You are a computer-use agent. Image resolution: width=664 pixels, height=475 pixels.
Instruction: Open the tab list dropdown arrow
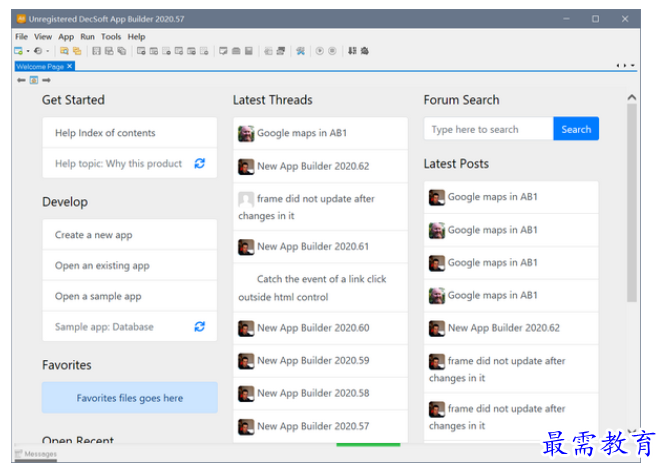(633, 65)
